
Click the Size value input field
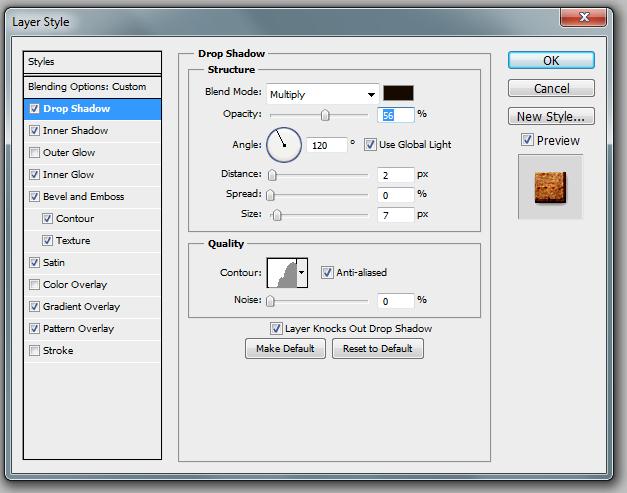(396, 215)
